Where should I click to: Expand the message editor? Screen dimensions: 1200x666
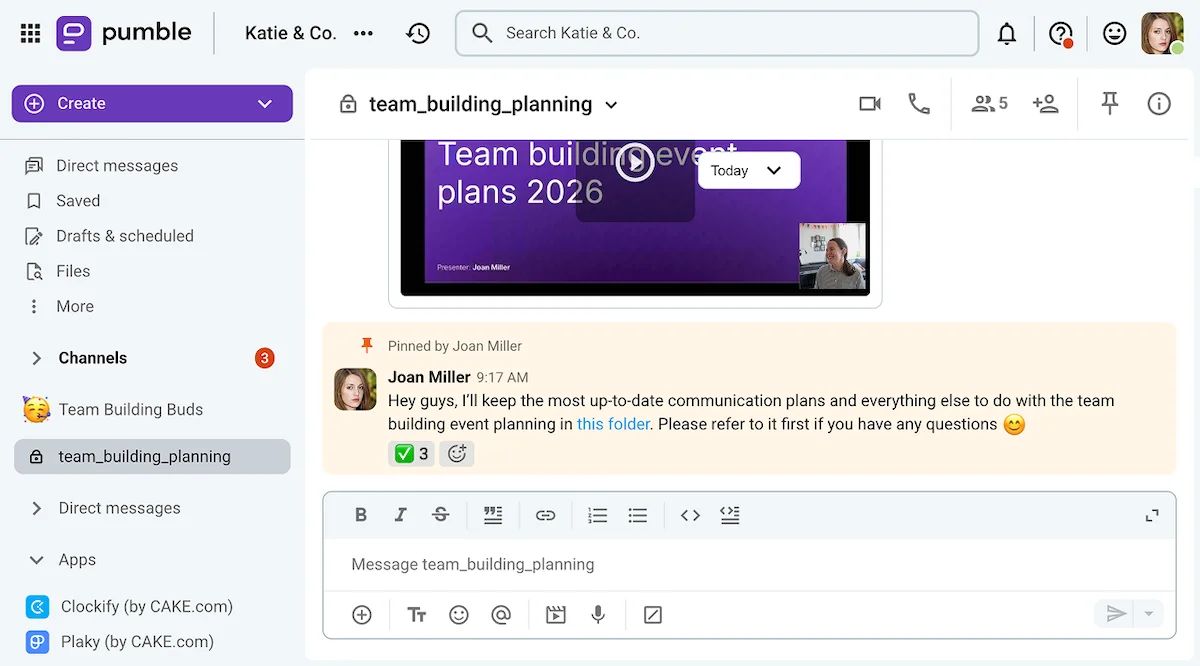pos(1152,515)
